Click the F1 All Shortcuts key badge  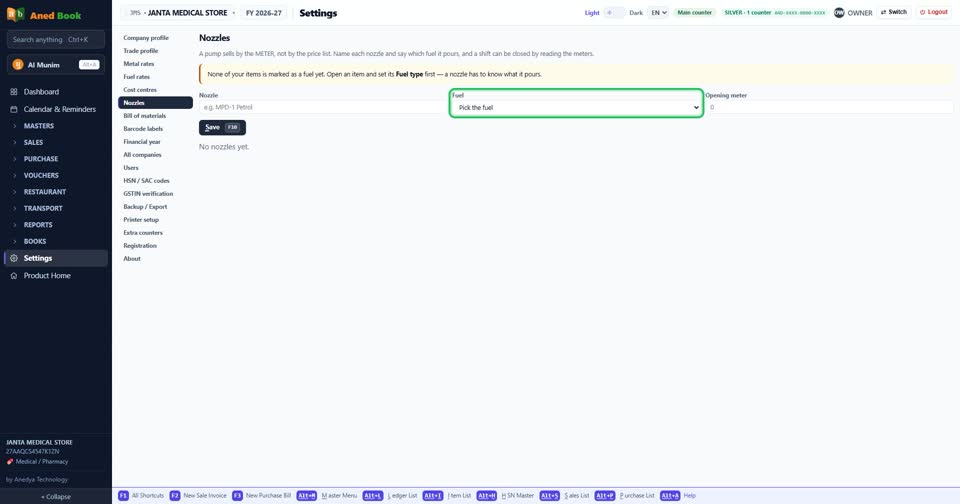pyautogui.click(x=123, y=495)
